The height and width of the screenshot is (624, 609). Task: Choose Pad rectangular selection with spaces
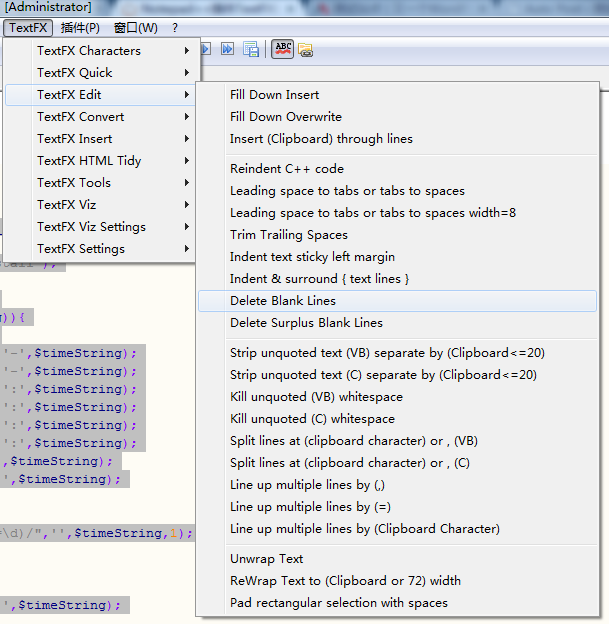point(397,603)
